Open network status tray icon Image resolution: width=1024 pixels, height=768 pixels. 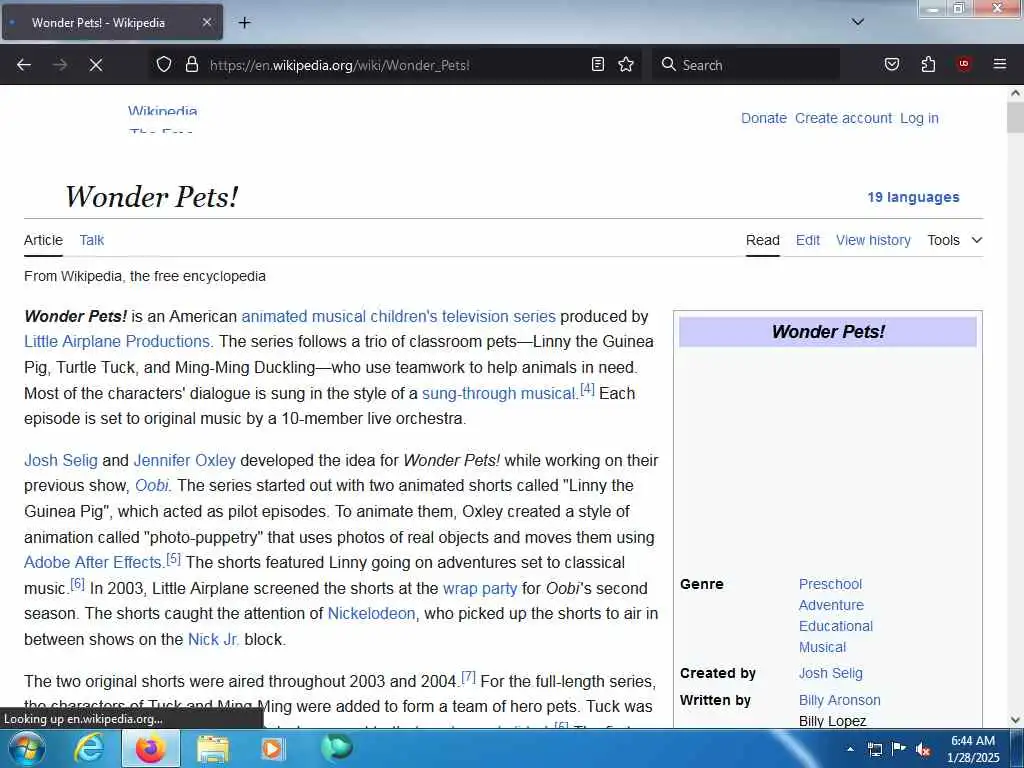point(874,749)
